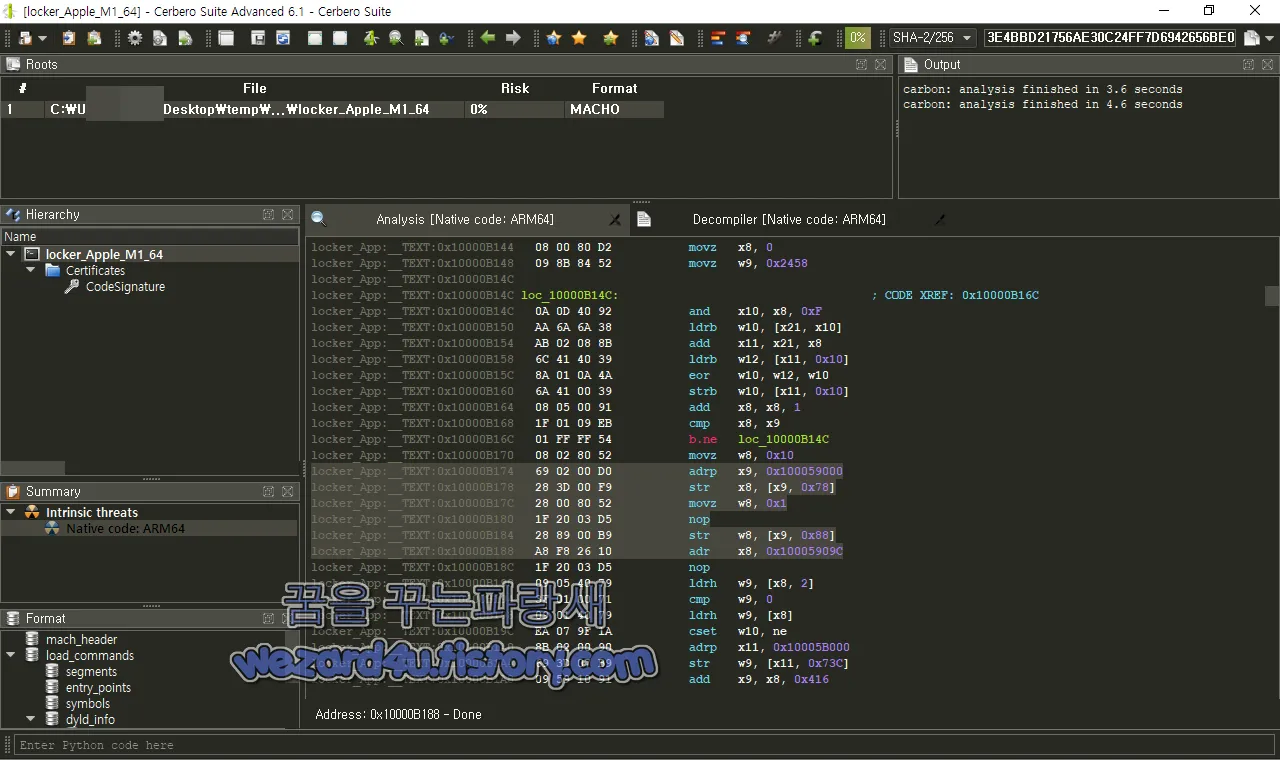Open settings via the gear icon
The width and height of the screenshot is (1280, 760).
tap(135, 38)
